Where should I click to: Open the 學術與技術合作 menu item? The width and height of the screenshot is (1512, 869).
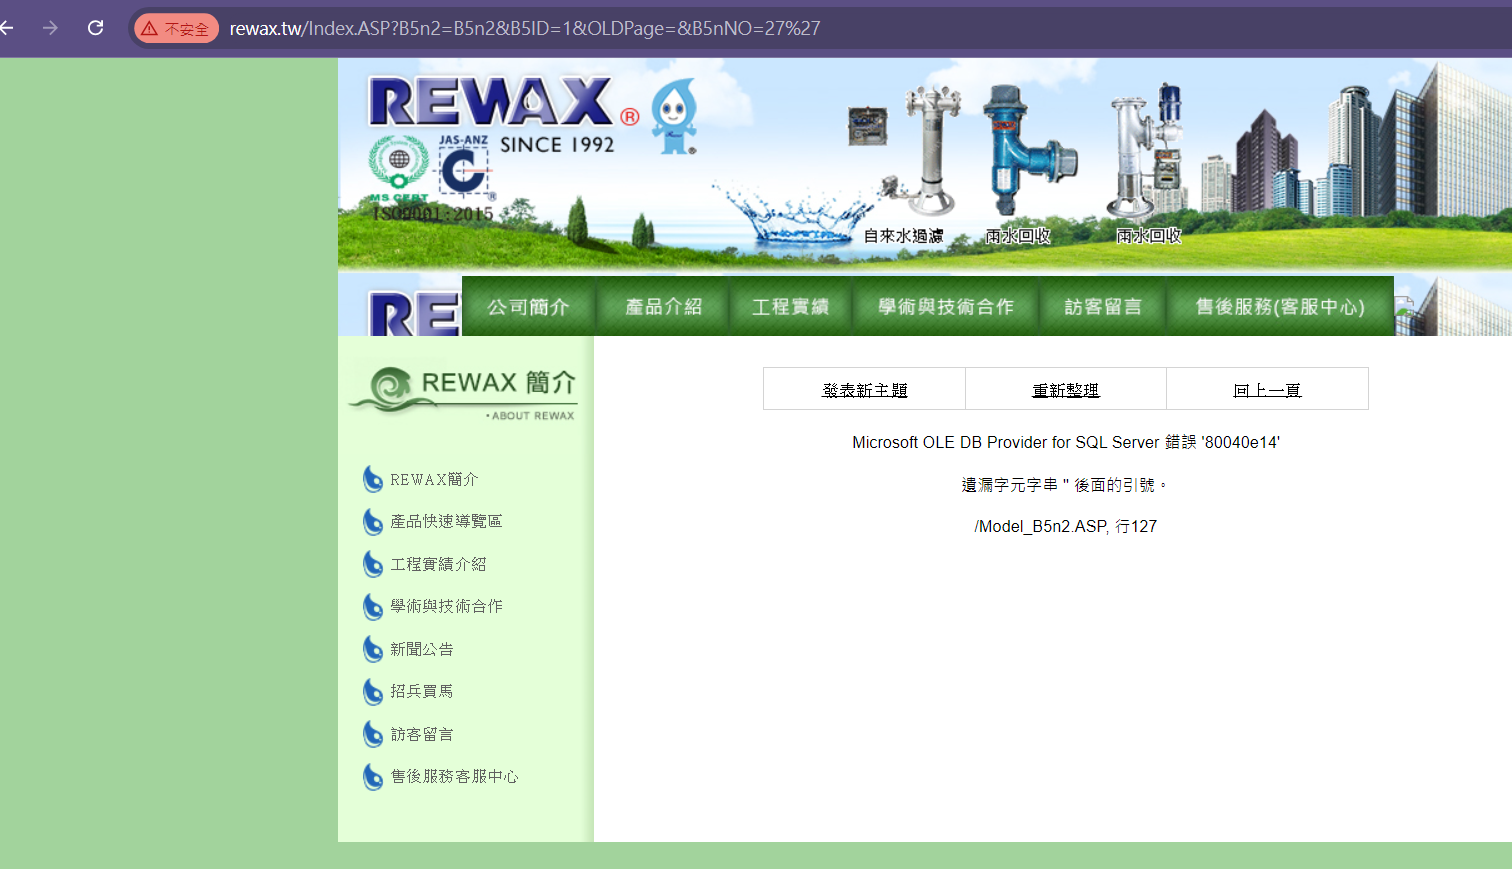click(946, 306)
